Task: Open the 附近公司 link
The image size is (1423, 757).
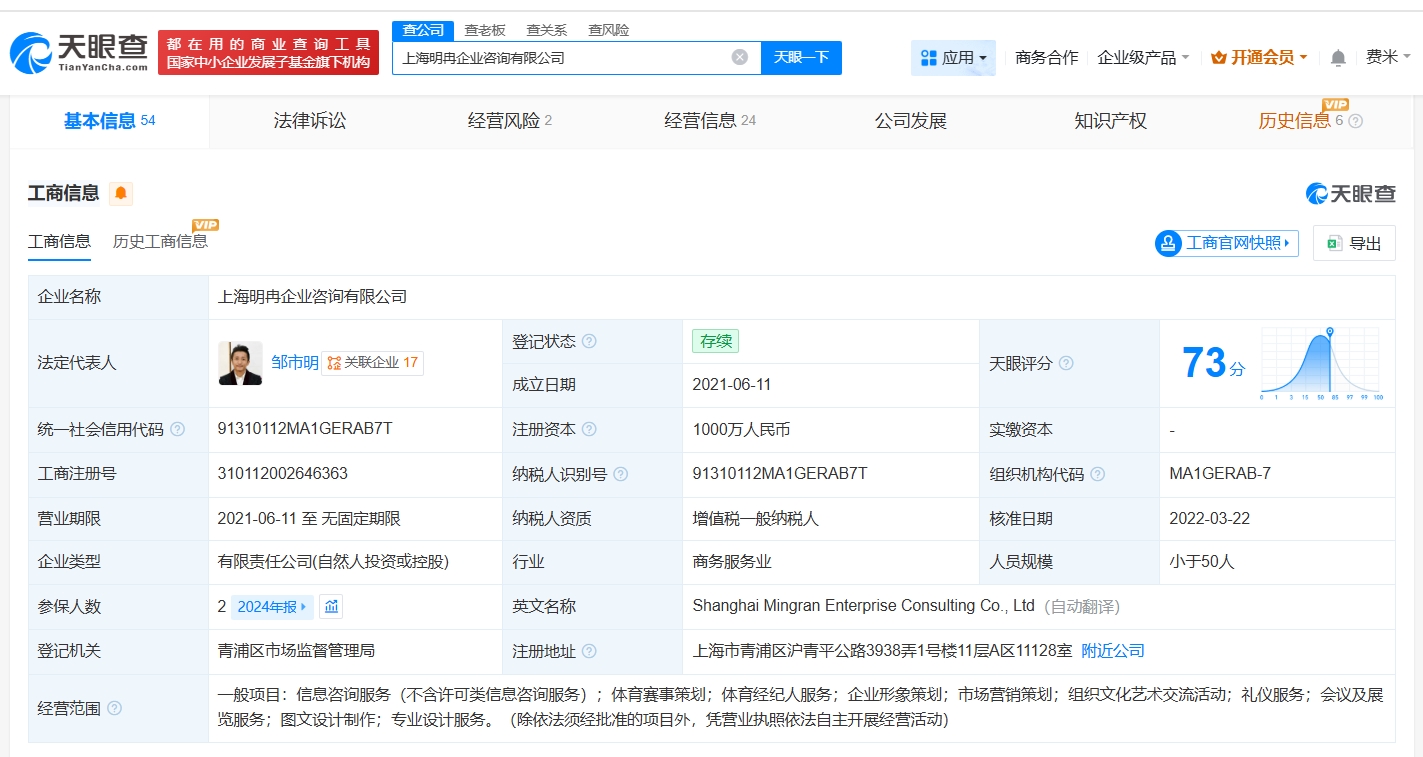Action: (x=1113, y=650)
